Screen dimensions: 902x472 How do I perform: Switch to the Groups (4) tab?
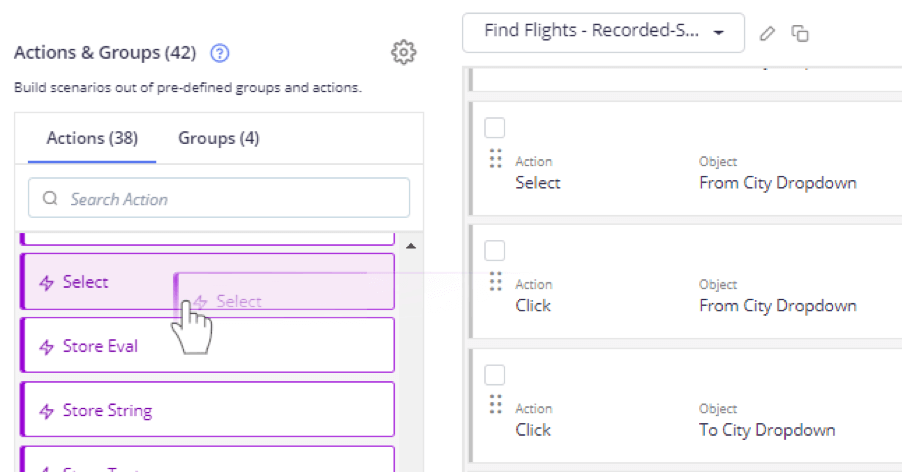tap(219, 139)
